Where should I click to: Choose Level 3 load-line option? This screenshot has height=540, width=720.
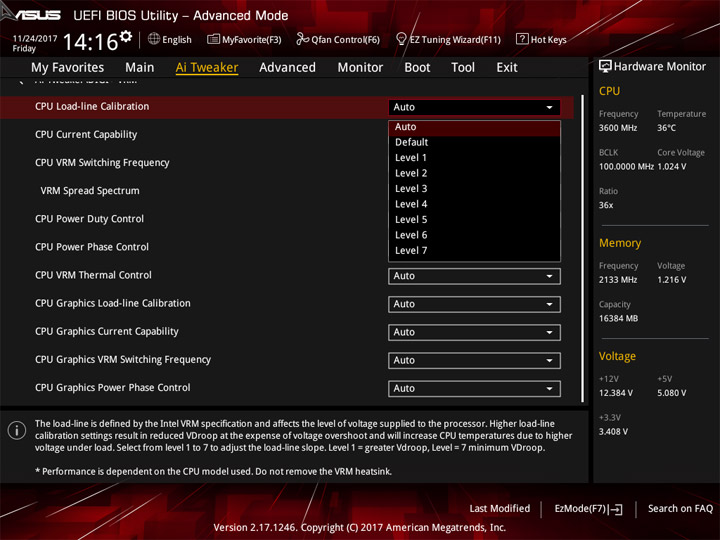(474, 189)
